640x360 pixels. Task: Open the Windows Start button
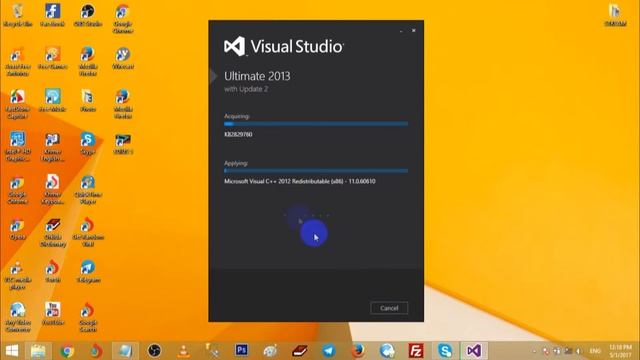12,351
